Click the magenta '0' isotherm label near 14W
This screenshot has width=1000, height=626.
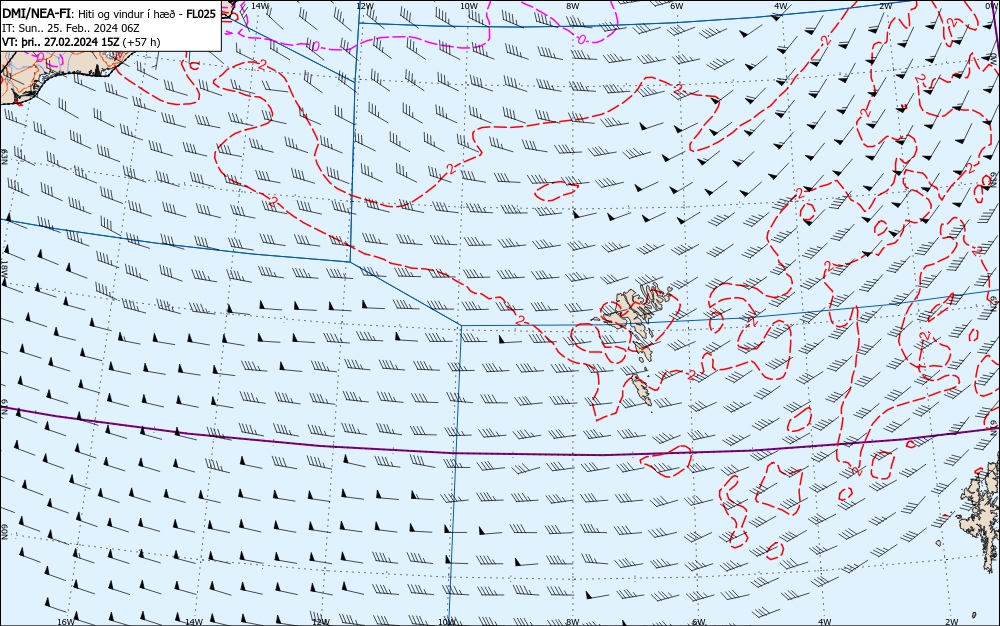[x=315, y=47]
